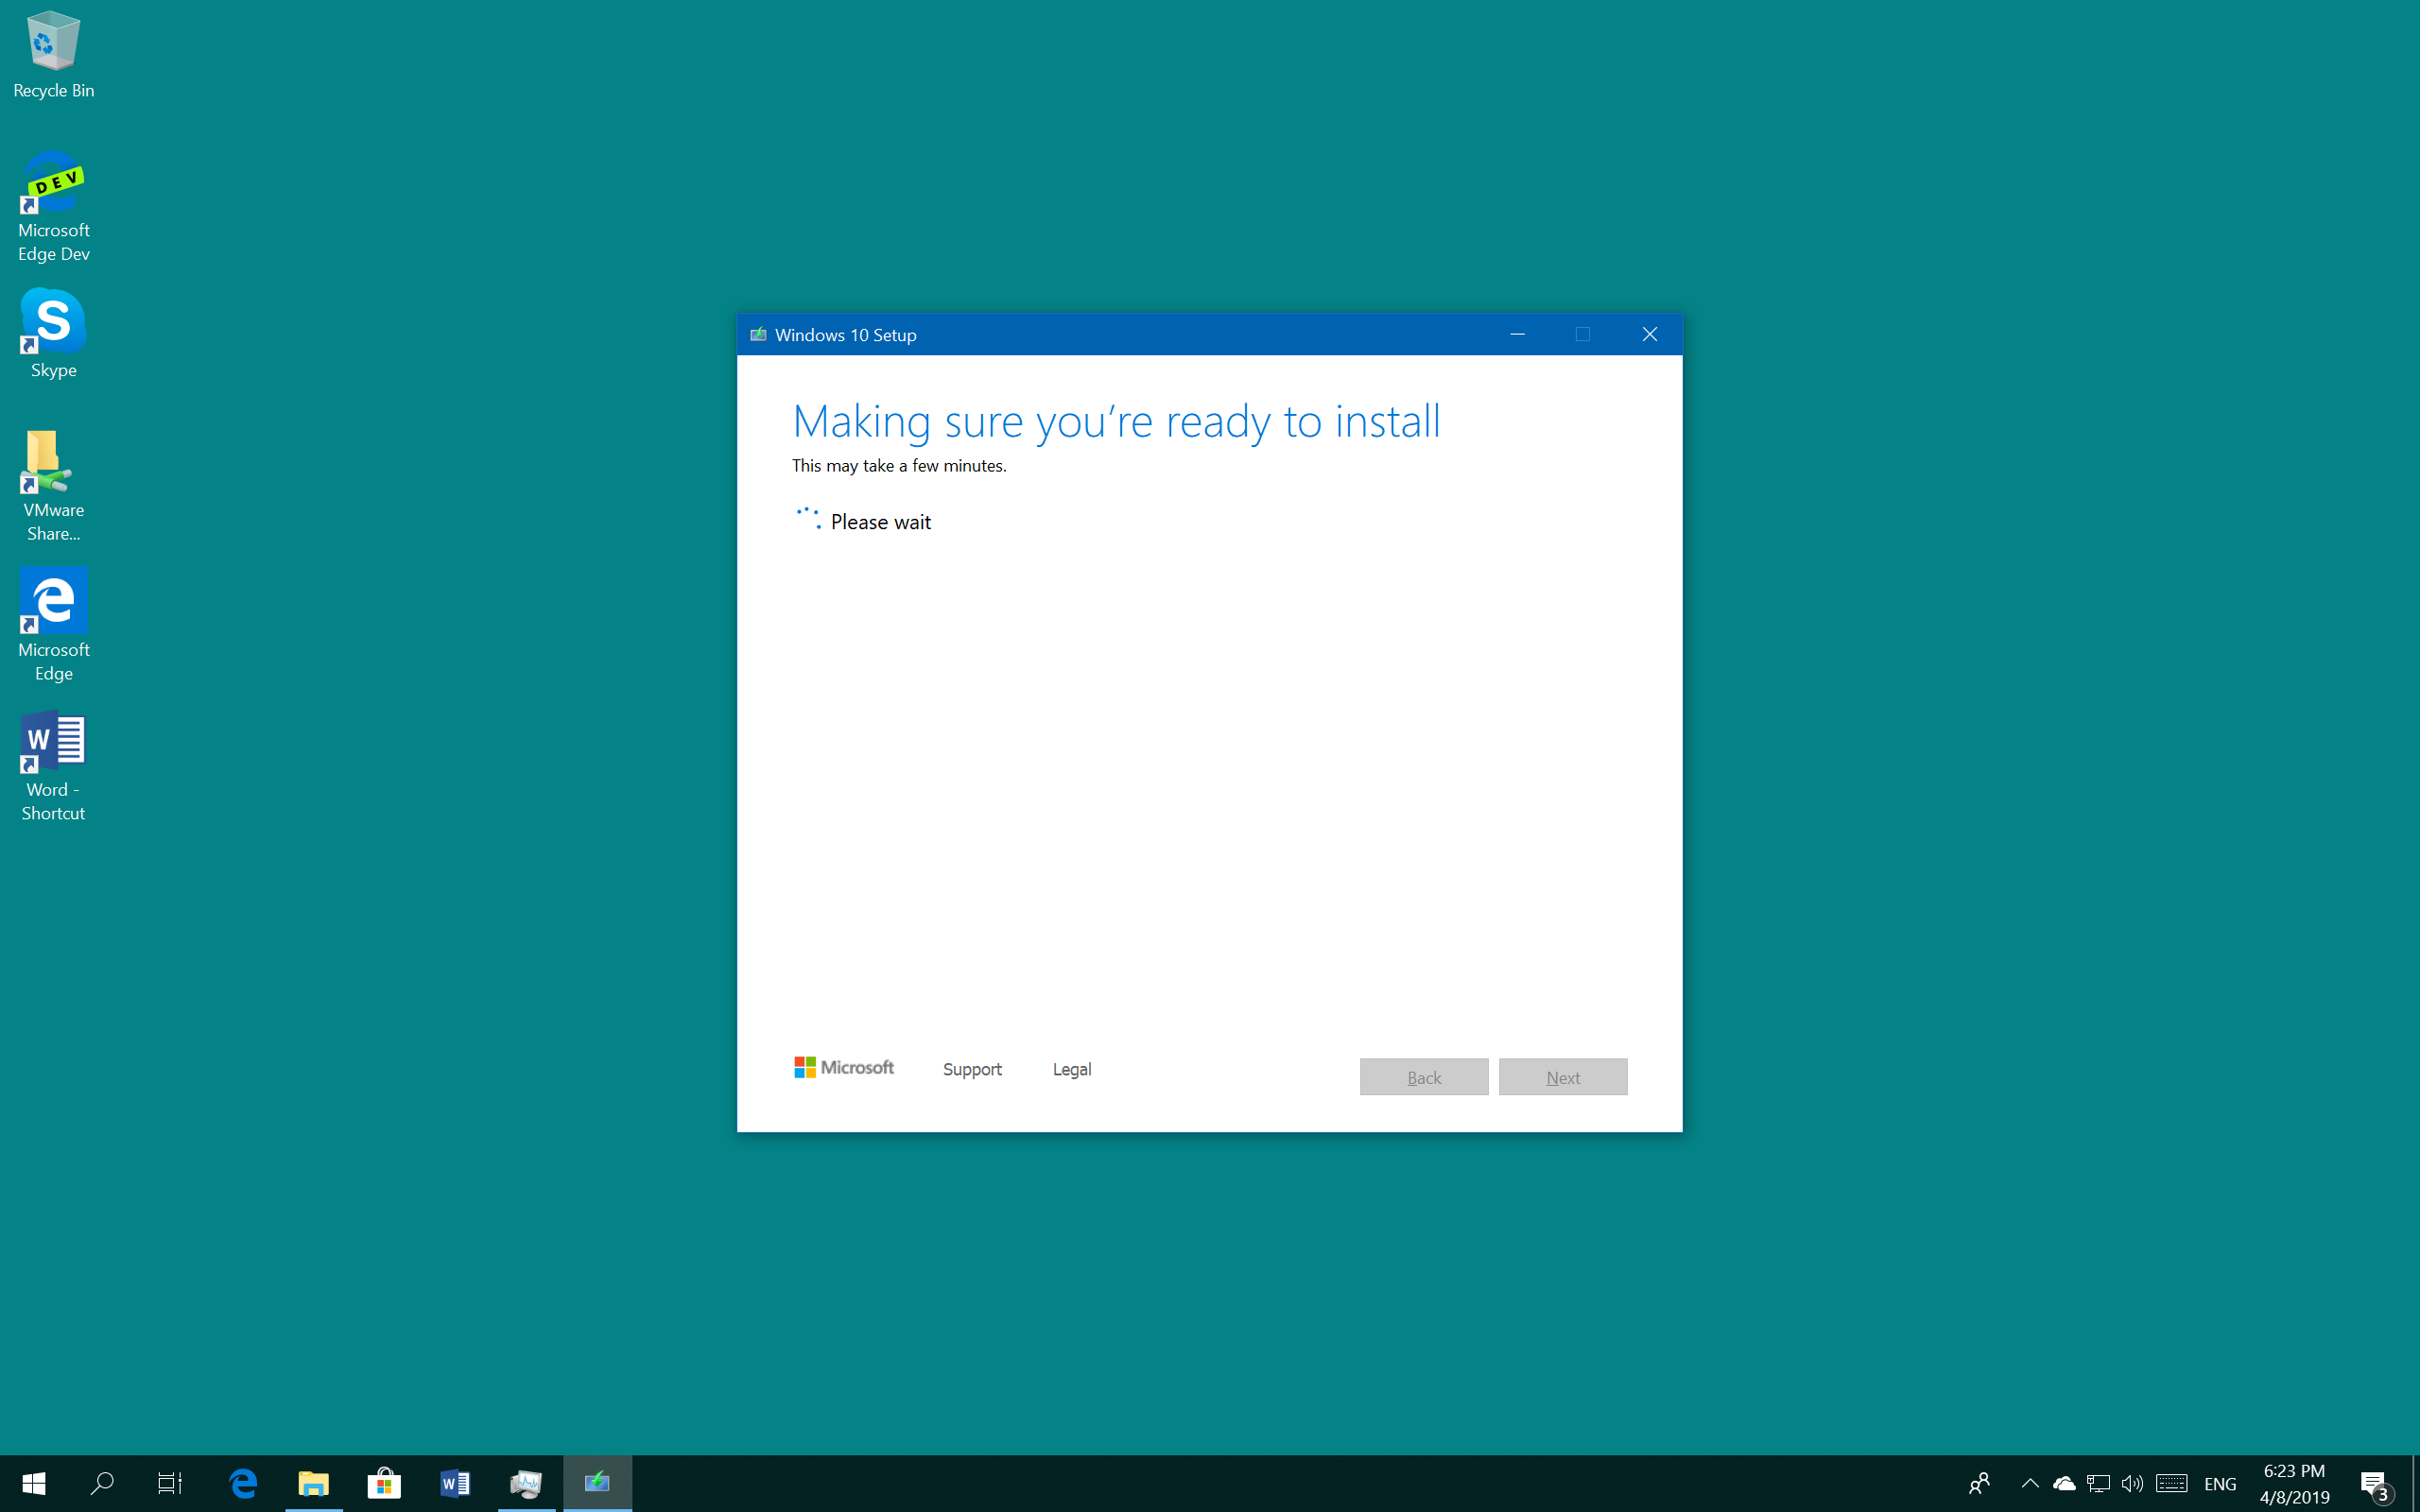Select the Skype desktop shortcut
The height and width of the screenshot is (1512, 2420).
53,334
